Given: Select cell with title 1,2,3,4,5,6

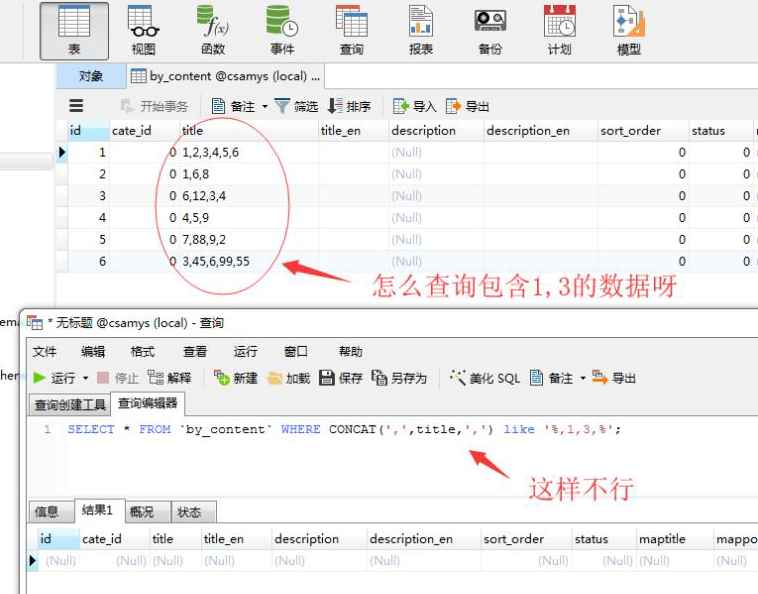Looking at the screenshot, I should coord(249,152).
